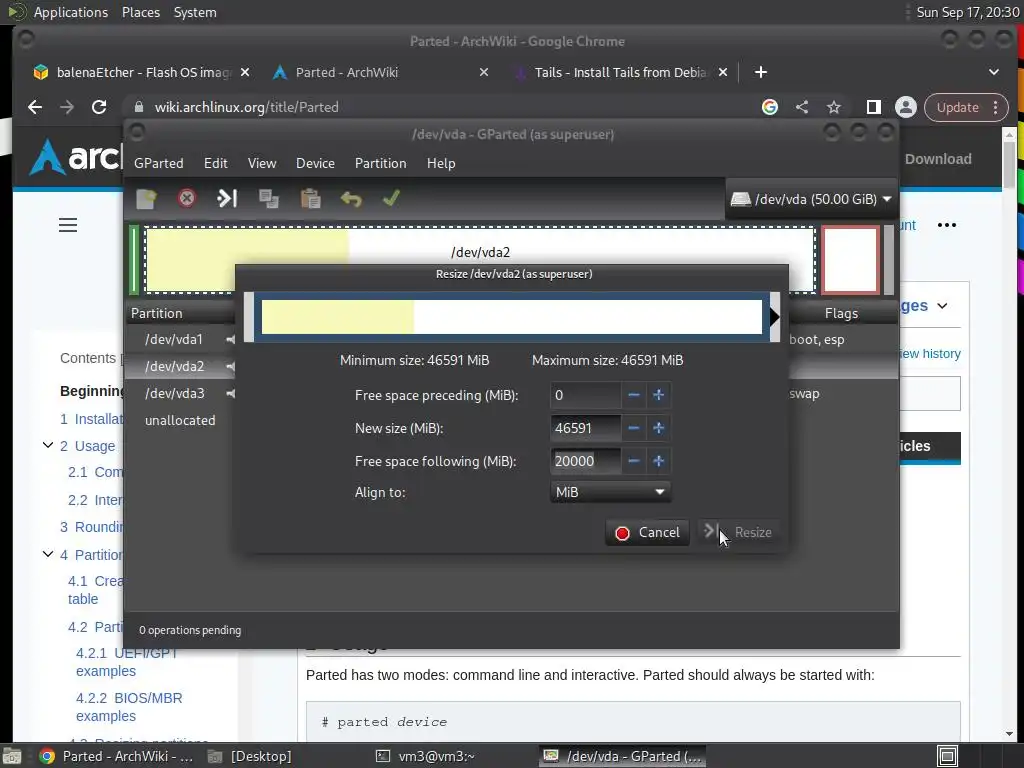Click the Partition column header
This screenshot has width=1024, height=768.
[x=180, y=313]
